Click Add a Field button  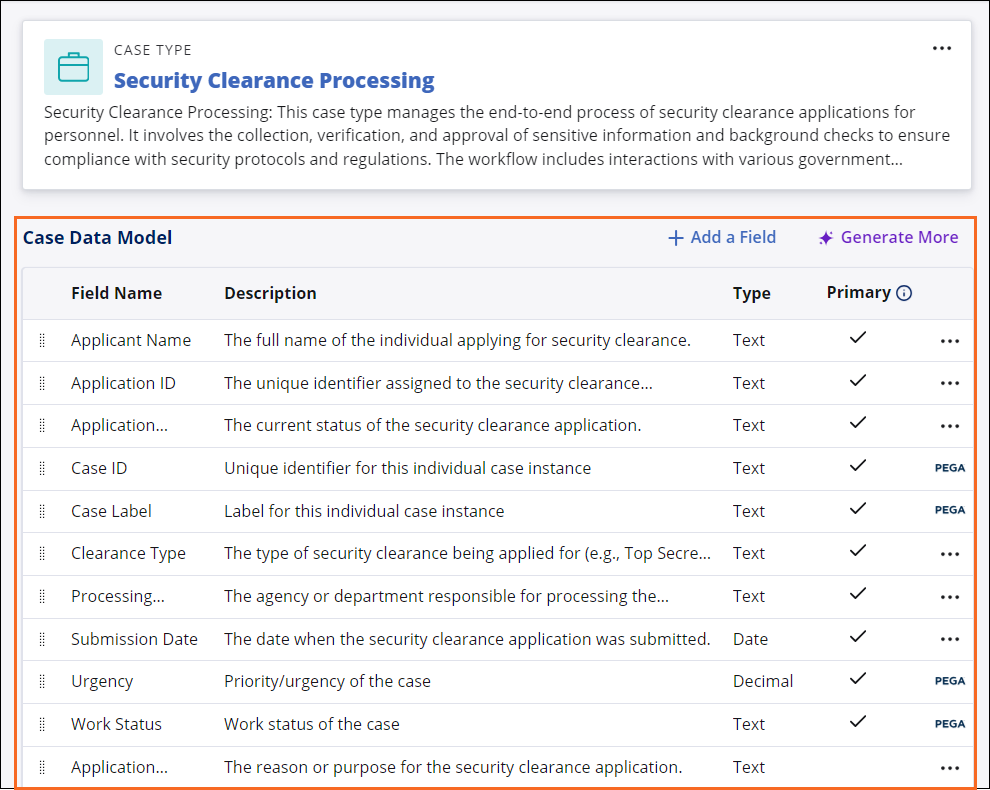point(722,237)
